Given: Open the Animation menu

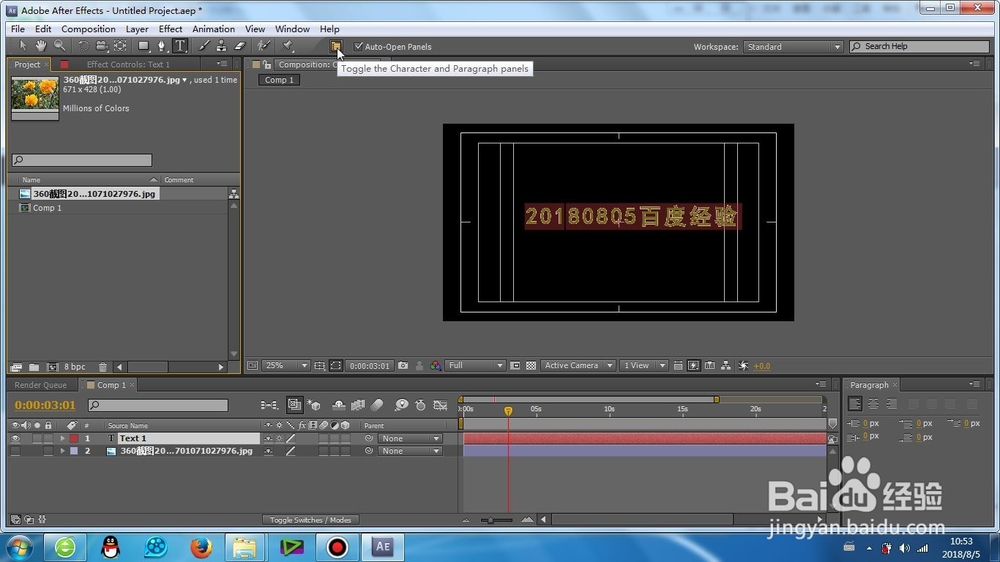Looking at the screenshot, I should point(213,29).
